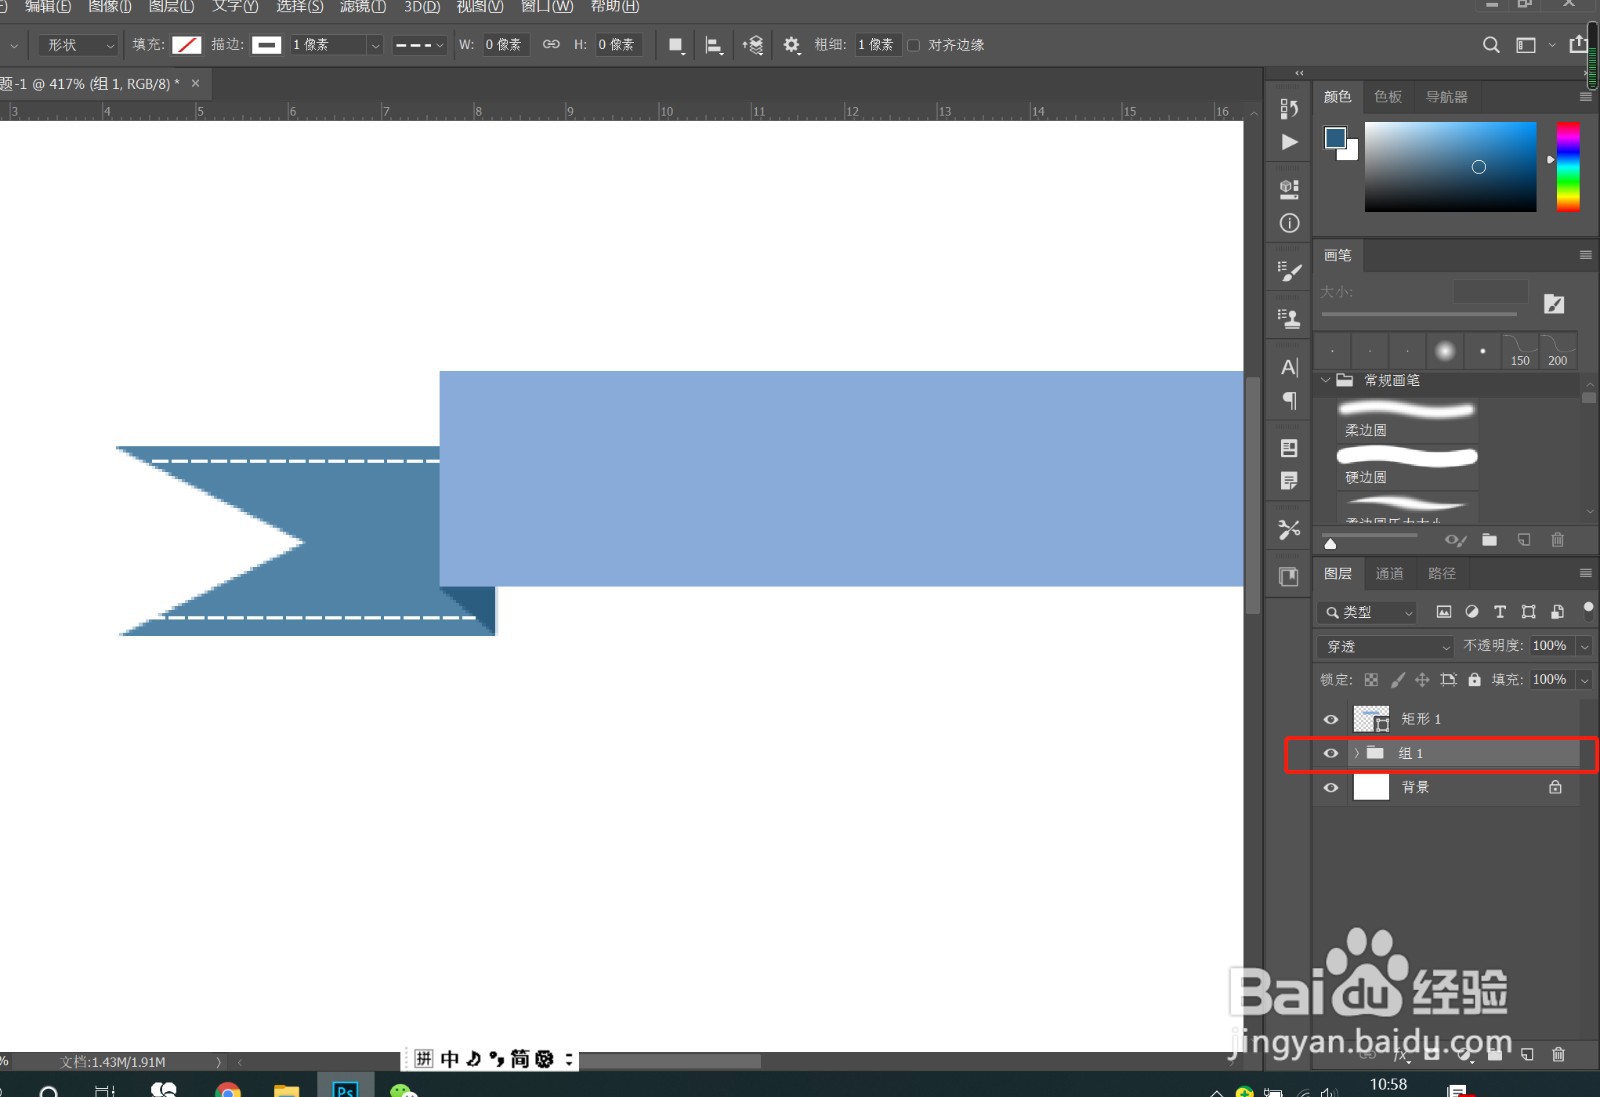The width and height of the screenshot is (1600, 1097).
Task: Open the Actions panel play icon
Action: [x=1289, y=142]
